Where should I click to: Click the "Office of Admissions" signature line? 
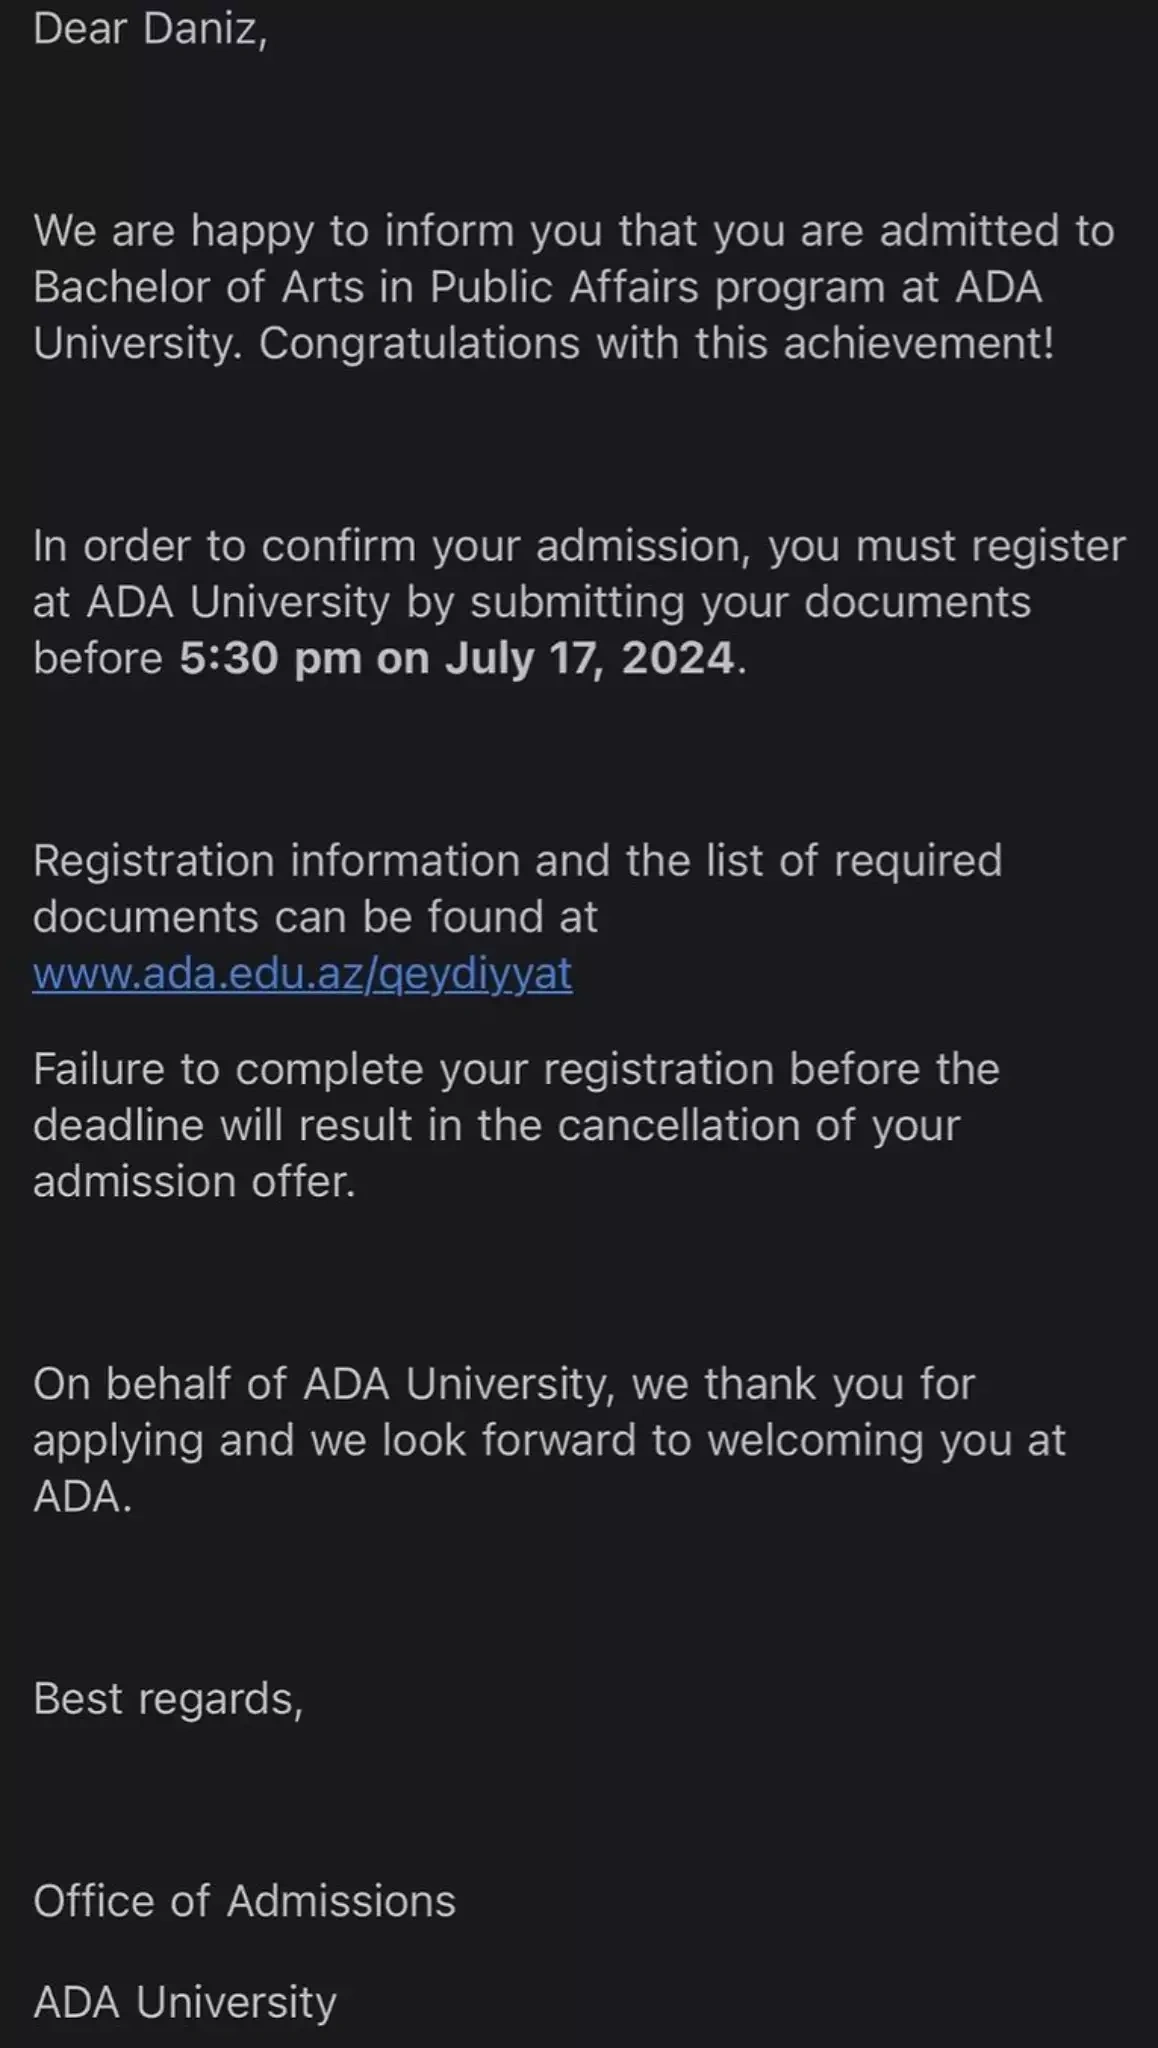(244, 1900)
